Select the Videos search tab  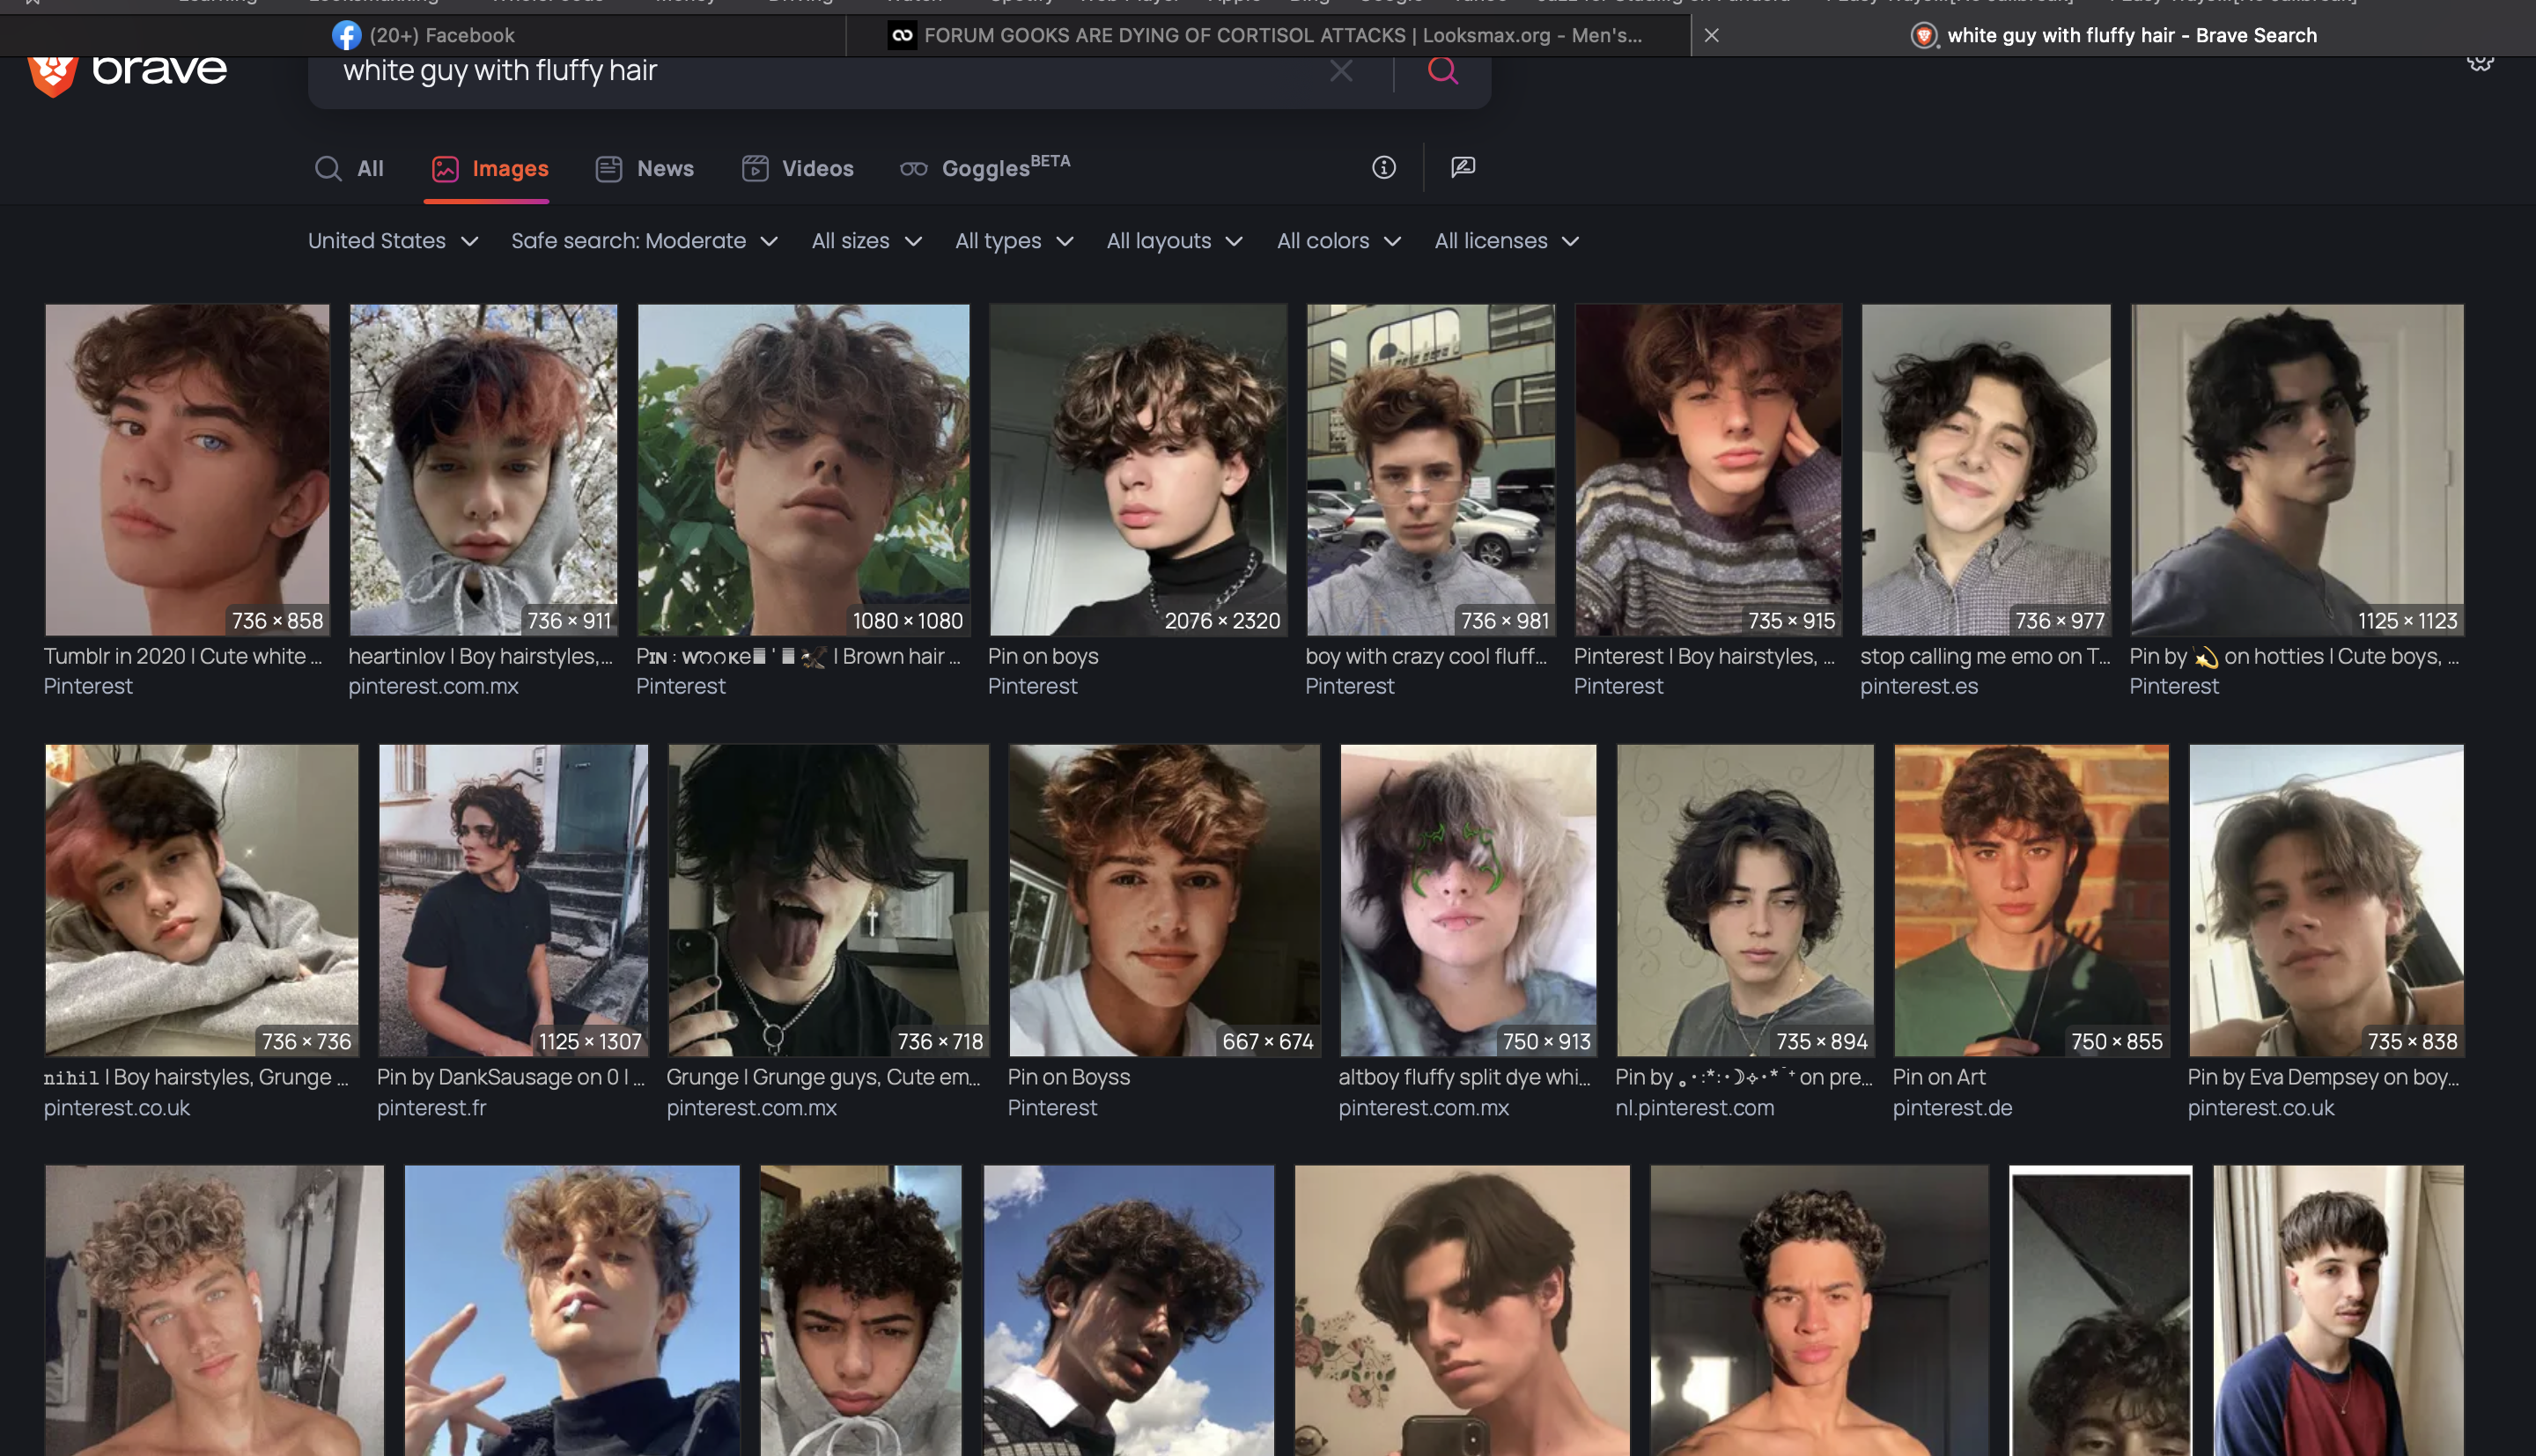click(x=798, y=168)
